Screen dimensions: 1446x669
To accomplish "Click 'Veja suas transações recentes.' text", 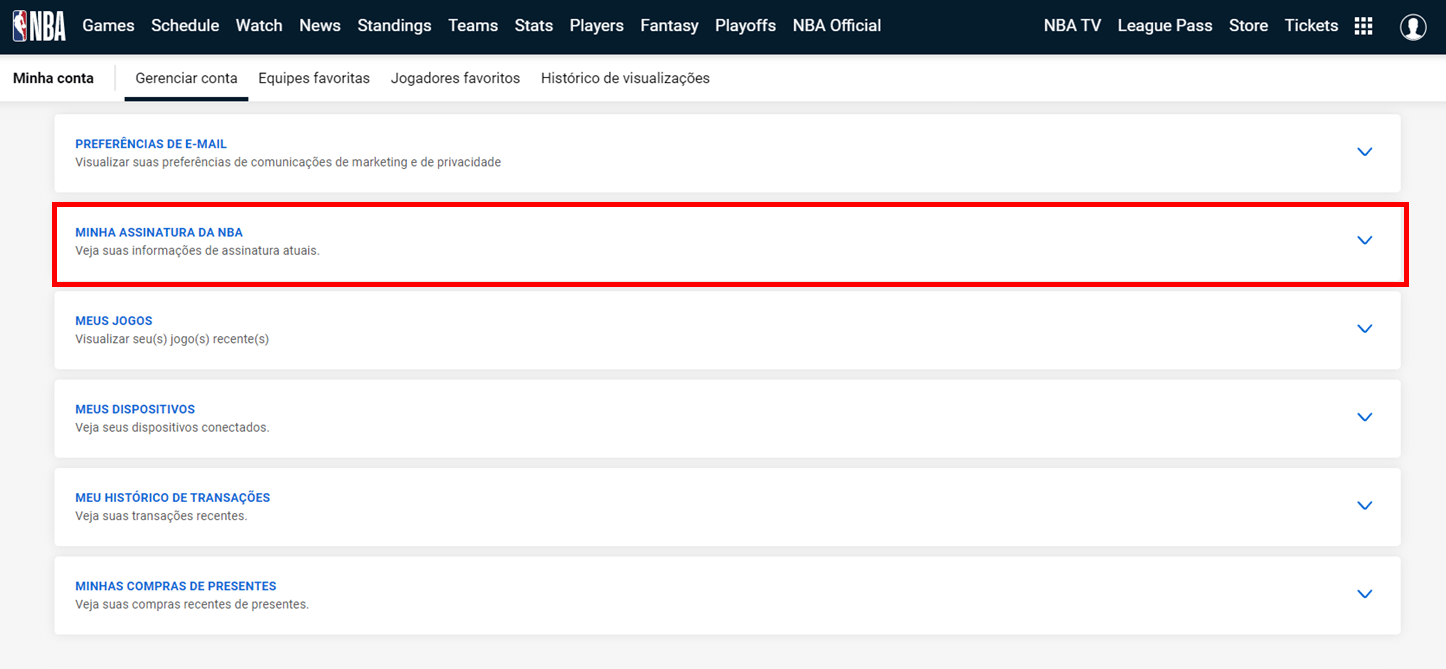I will coord(161,516).
